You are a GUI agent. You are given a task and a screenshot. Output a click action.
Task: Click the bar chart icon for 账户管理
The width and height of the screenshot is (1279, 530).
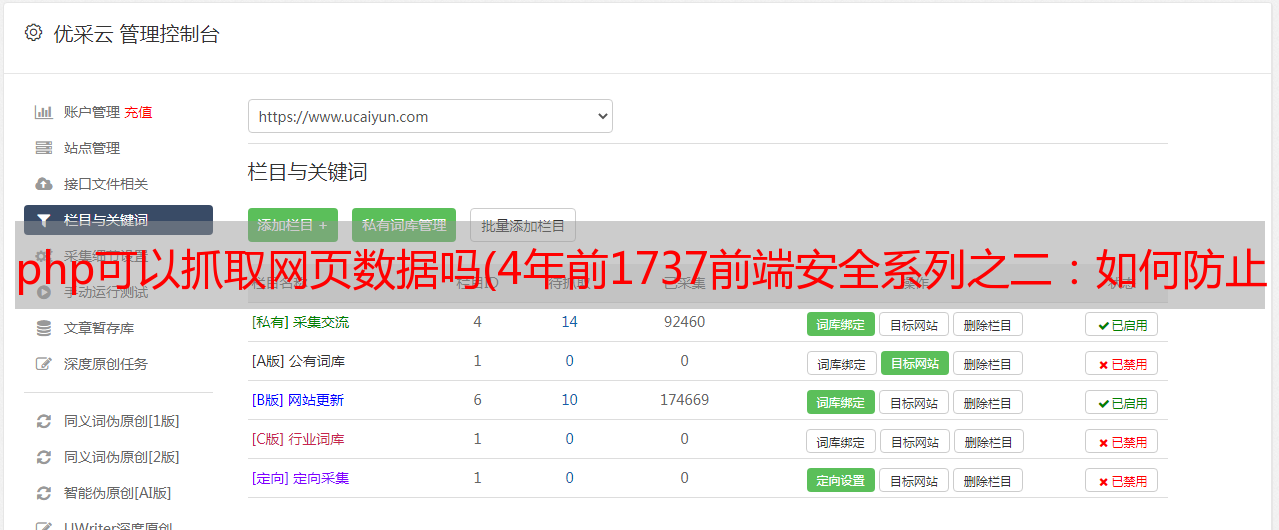[44, 112]
